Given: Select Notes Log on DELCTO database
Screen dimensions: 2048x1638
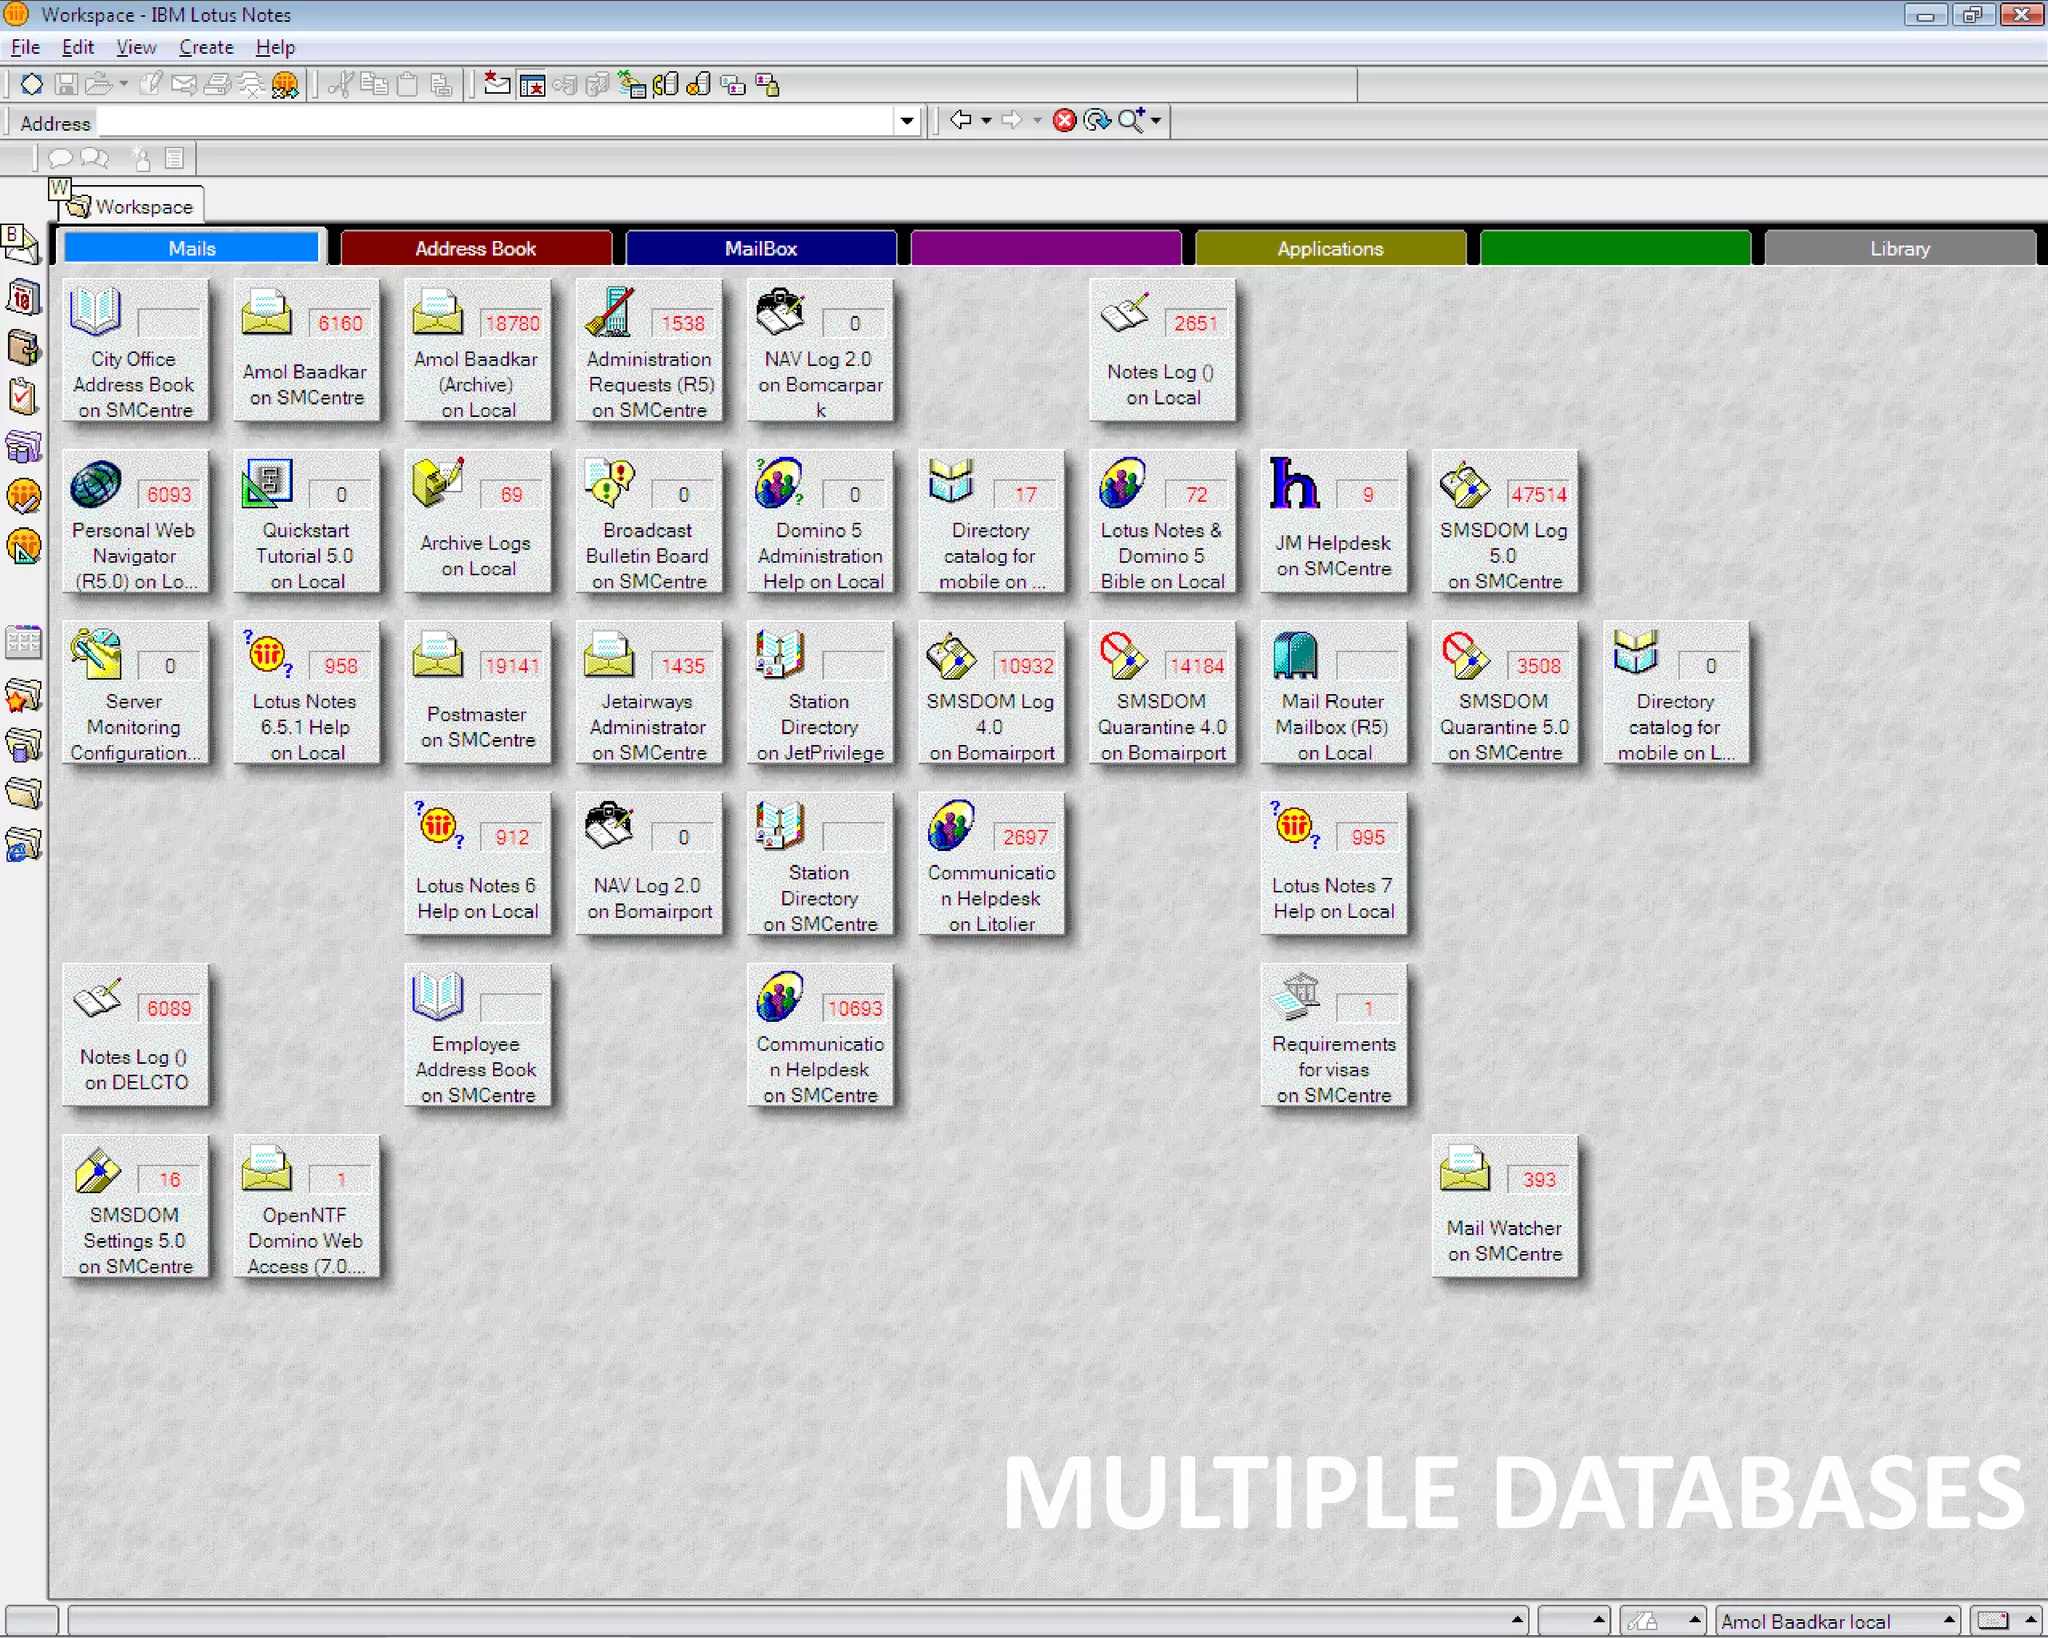Looking at the screenshot, I should pyautogui.click(x=134, y=1036).
